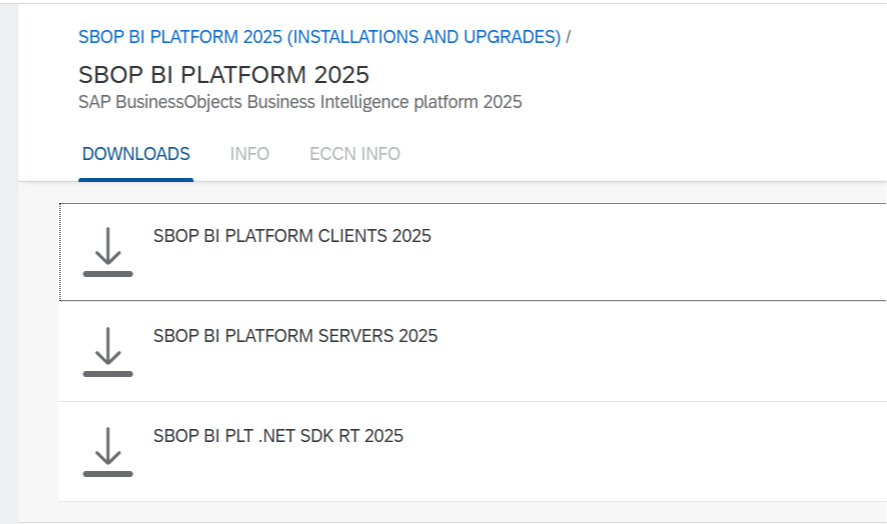Click the slash separator after the breadcrumb

click(x=568, y=37)
